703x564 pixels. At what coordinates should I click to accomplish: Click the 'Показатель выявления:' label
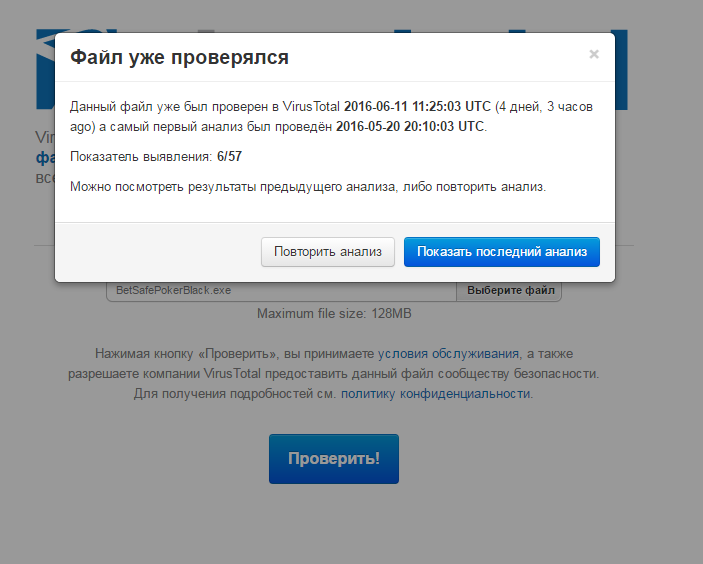(141, 156)
